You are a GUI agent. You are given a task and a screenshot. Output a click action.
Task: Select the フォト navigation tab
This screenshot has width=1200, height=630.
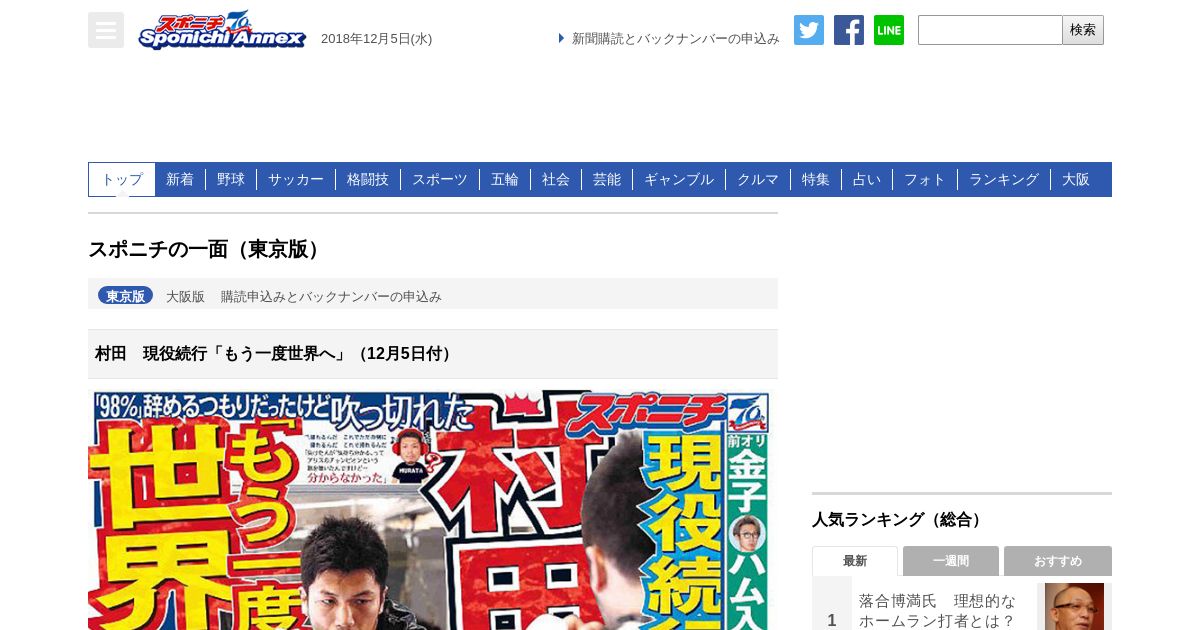click(x=925, y=179)
